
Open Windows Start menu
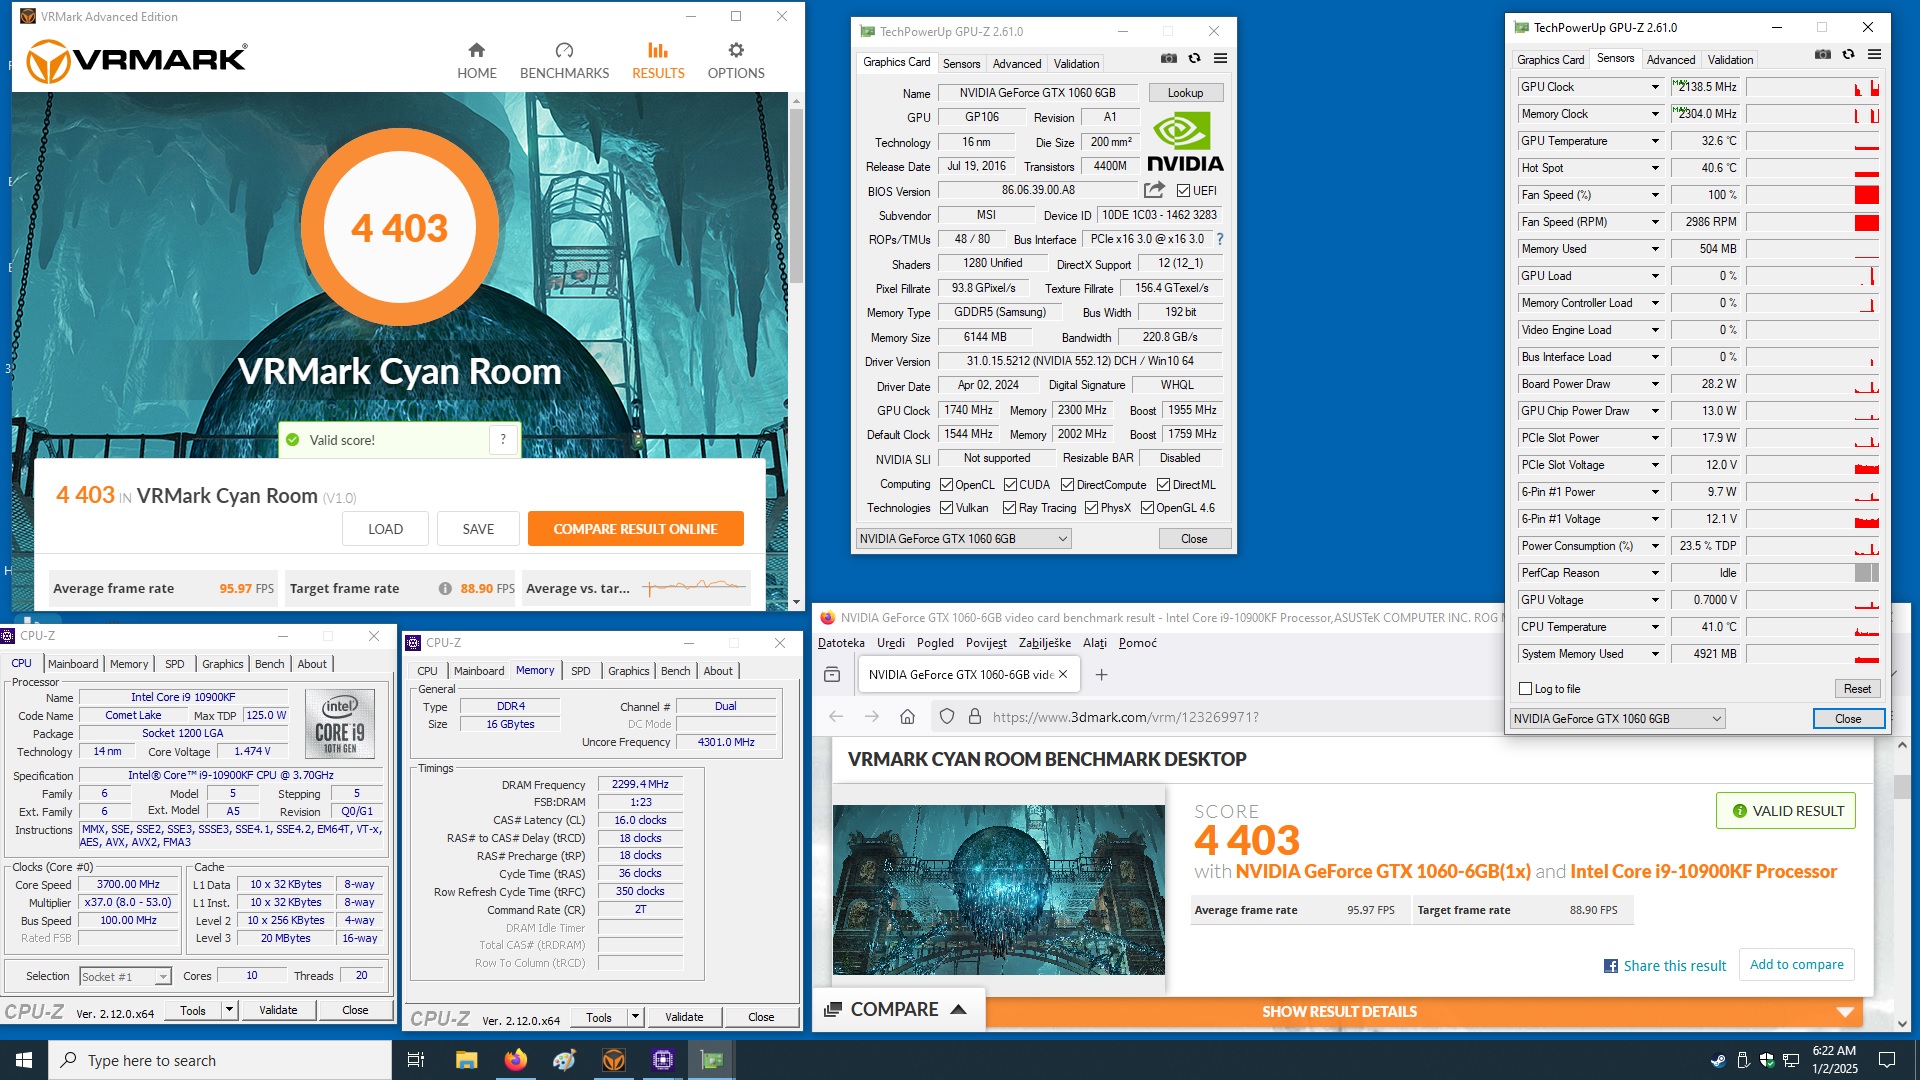24,1060
